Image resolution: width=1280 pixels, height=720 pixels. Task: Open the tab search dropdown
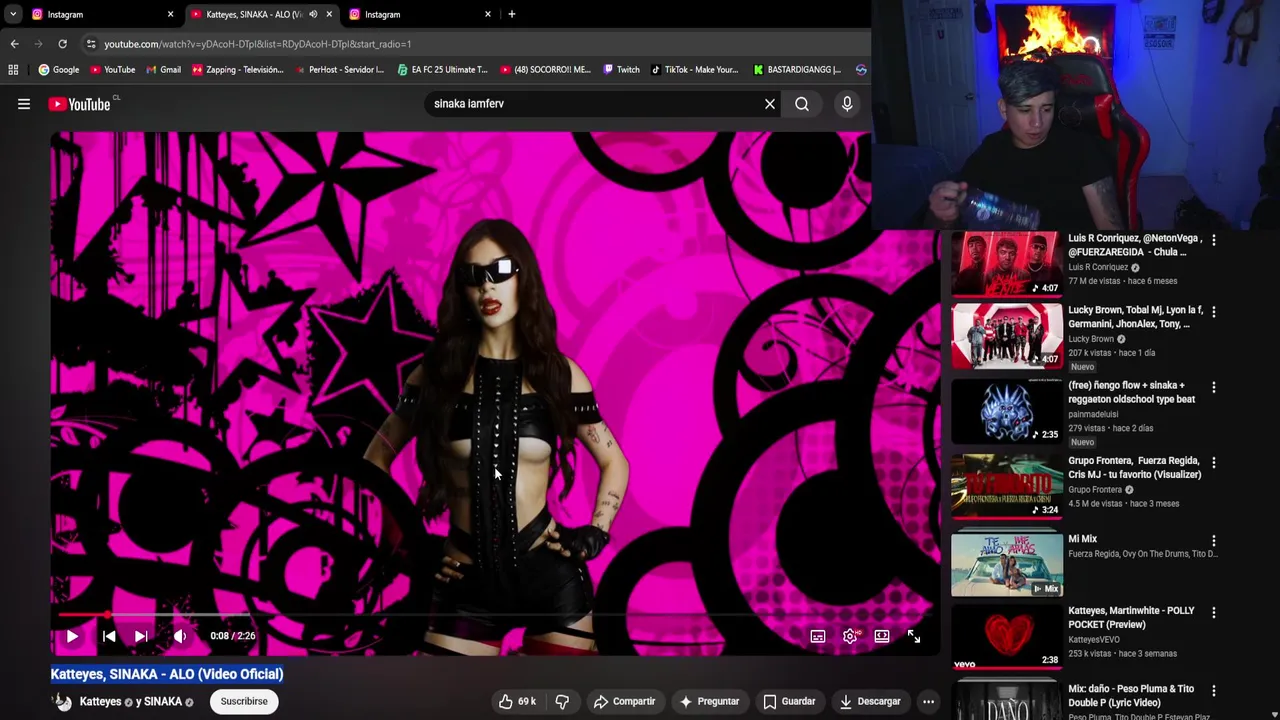pos(13,14)
